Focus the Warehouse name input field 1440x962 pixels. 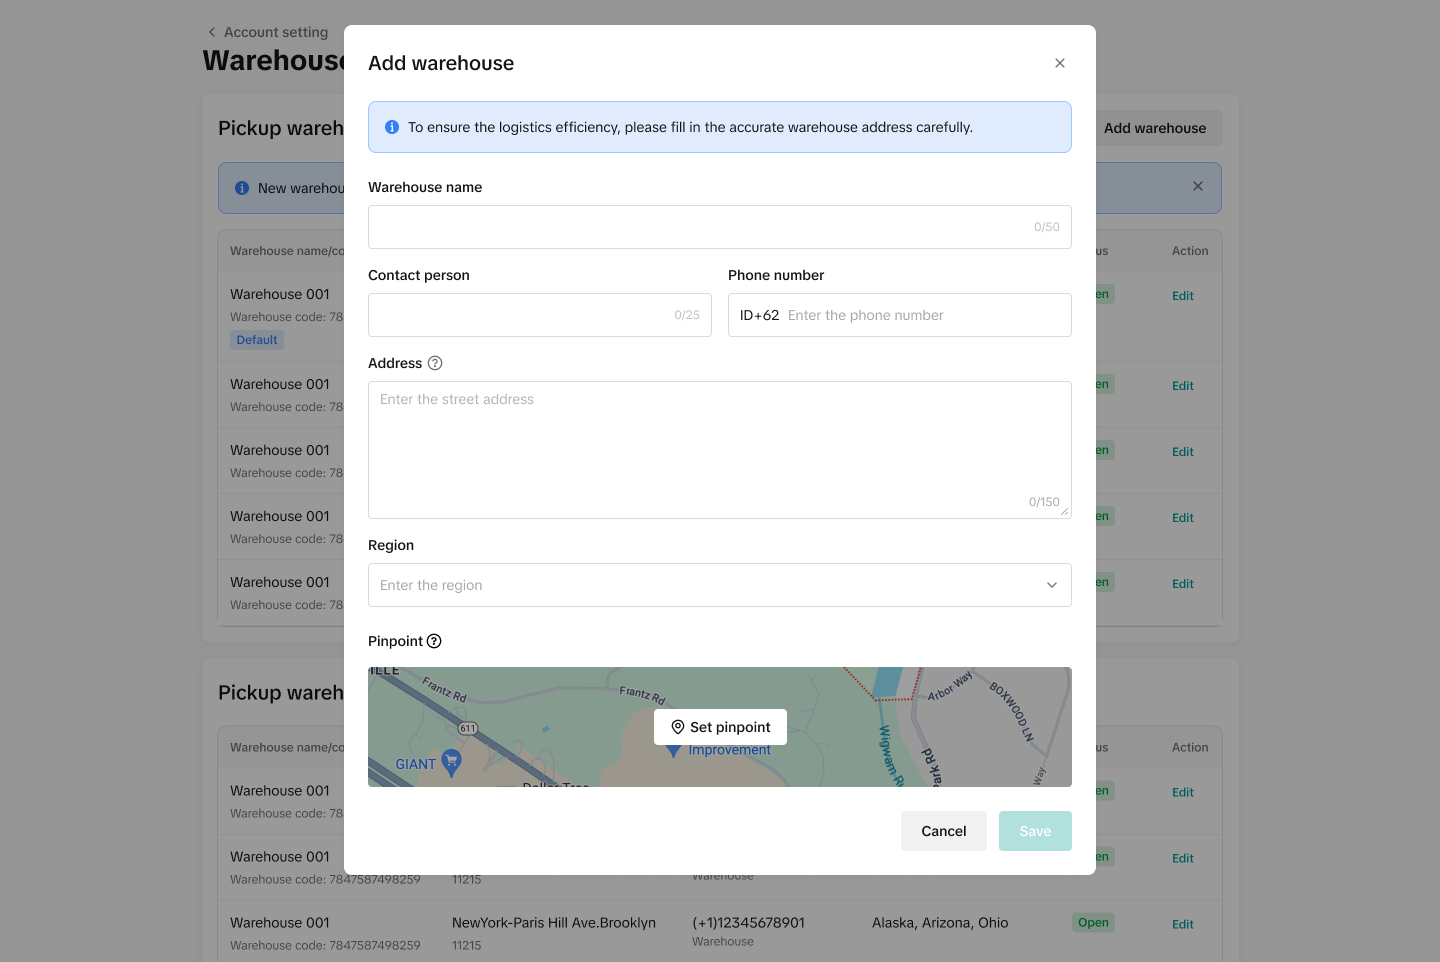click(x=700, y=227)
